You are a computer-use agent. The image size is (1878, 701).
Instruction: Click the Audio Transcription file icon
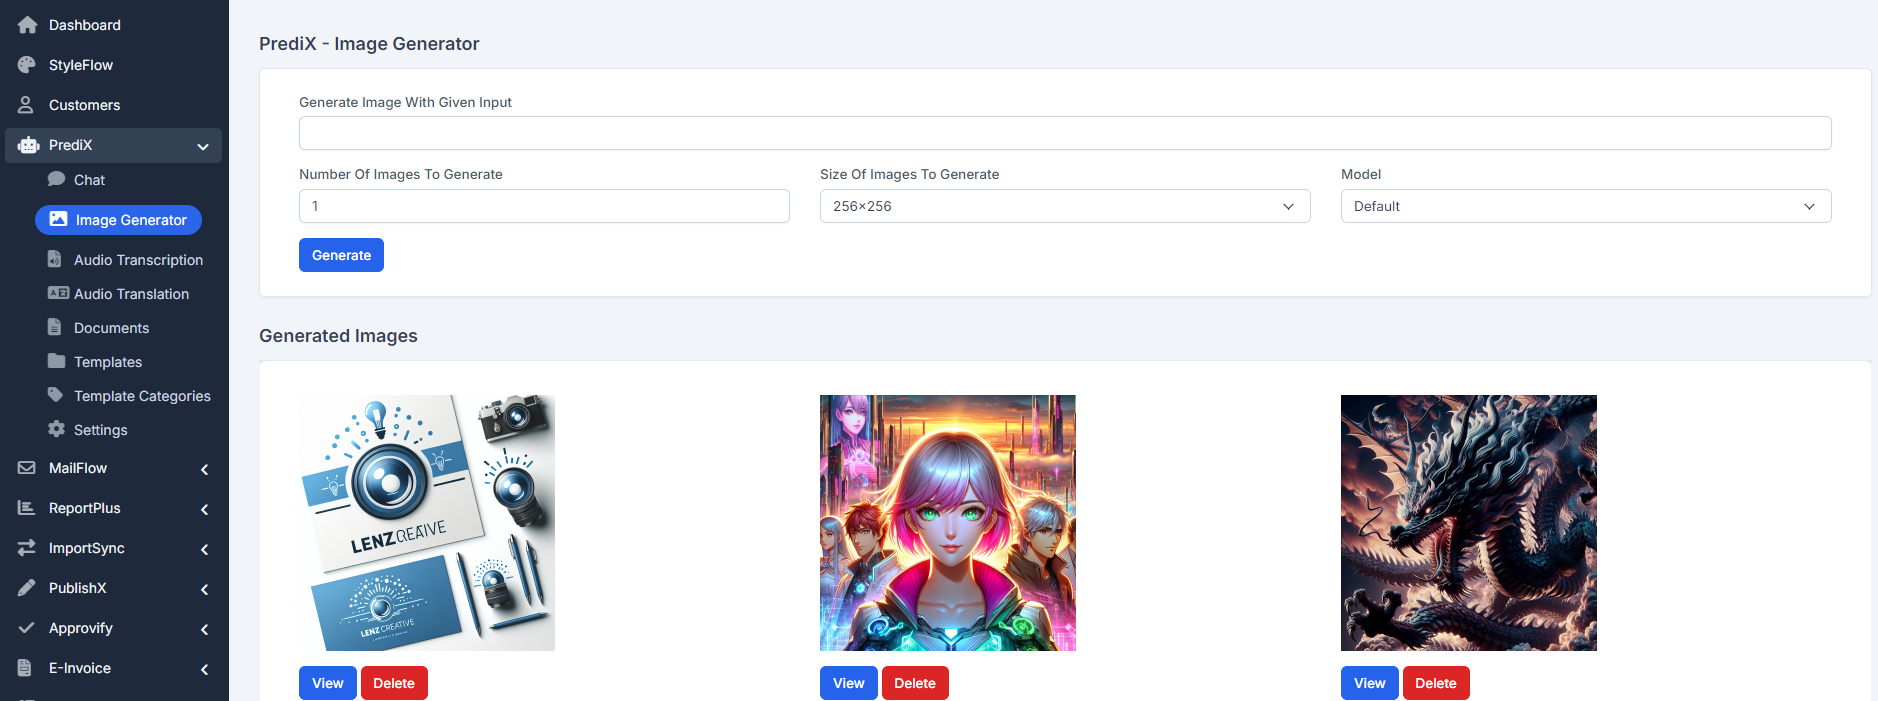click(x=55, y=260)
